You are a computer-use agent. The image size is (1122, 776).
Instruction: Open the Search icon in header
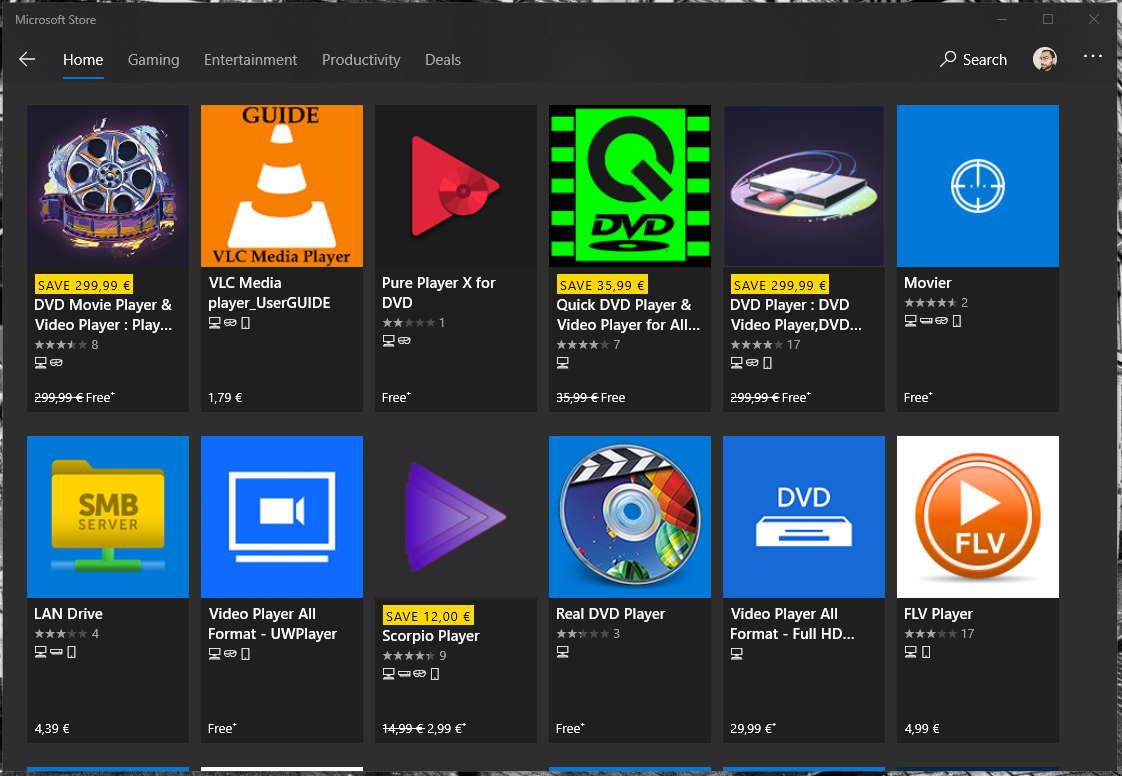pos(948,60)
